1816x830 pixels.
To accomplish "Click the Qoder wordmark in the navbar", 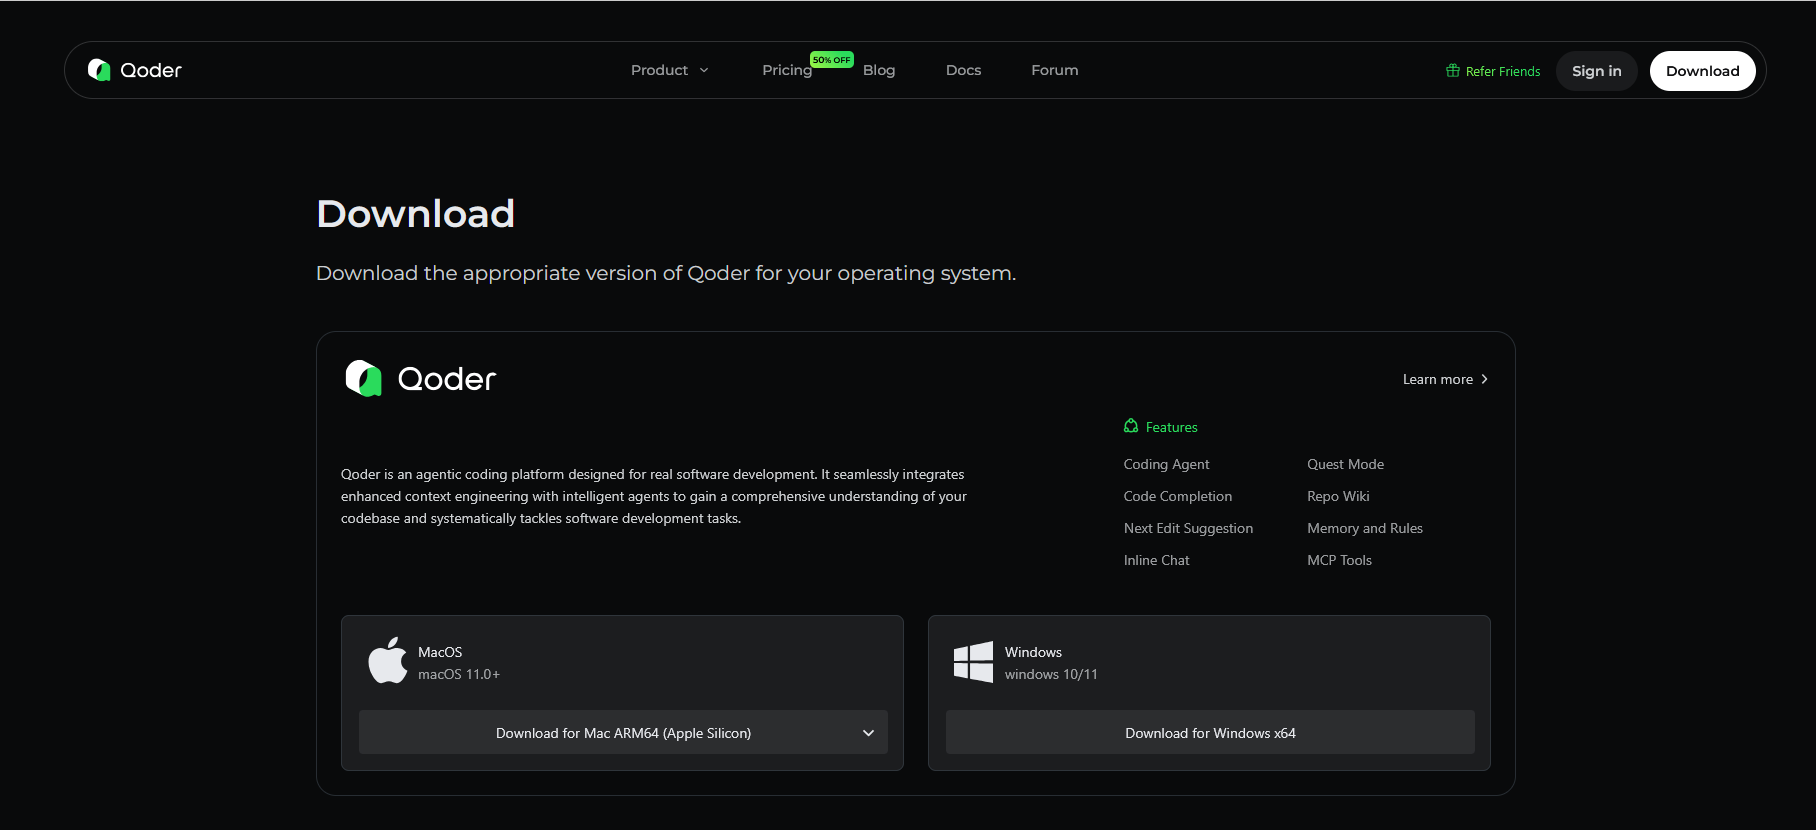I will [x=151, y=70].
